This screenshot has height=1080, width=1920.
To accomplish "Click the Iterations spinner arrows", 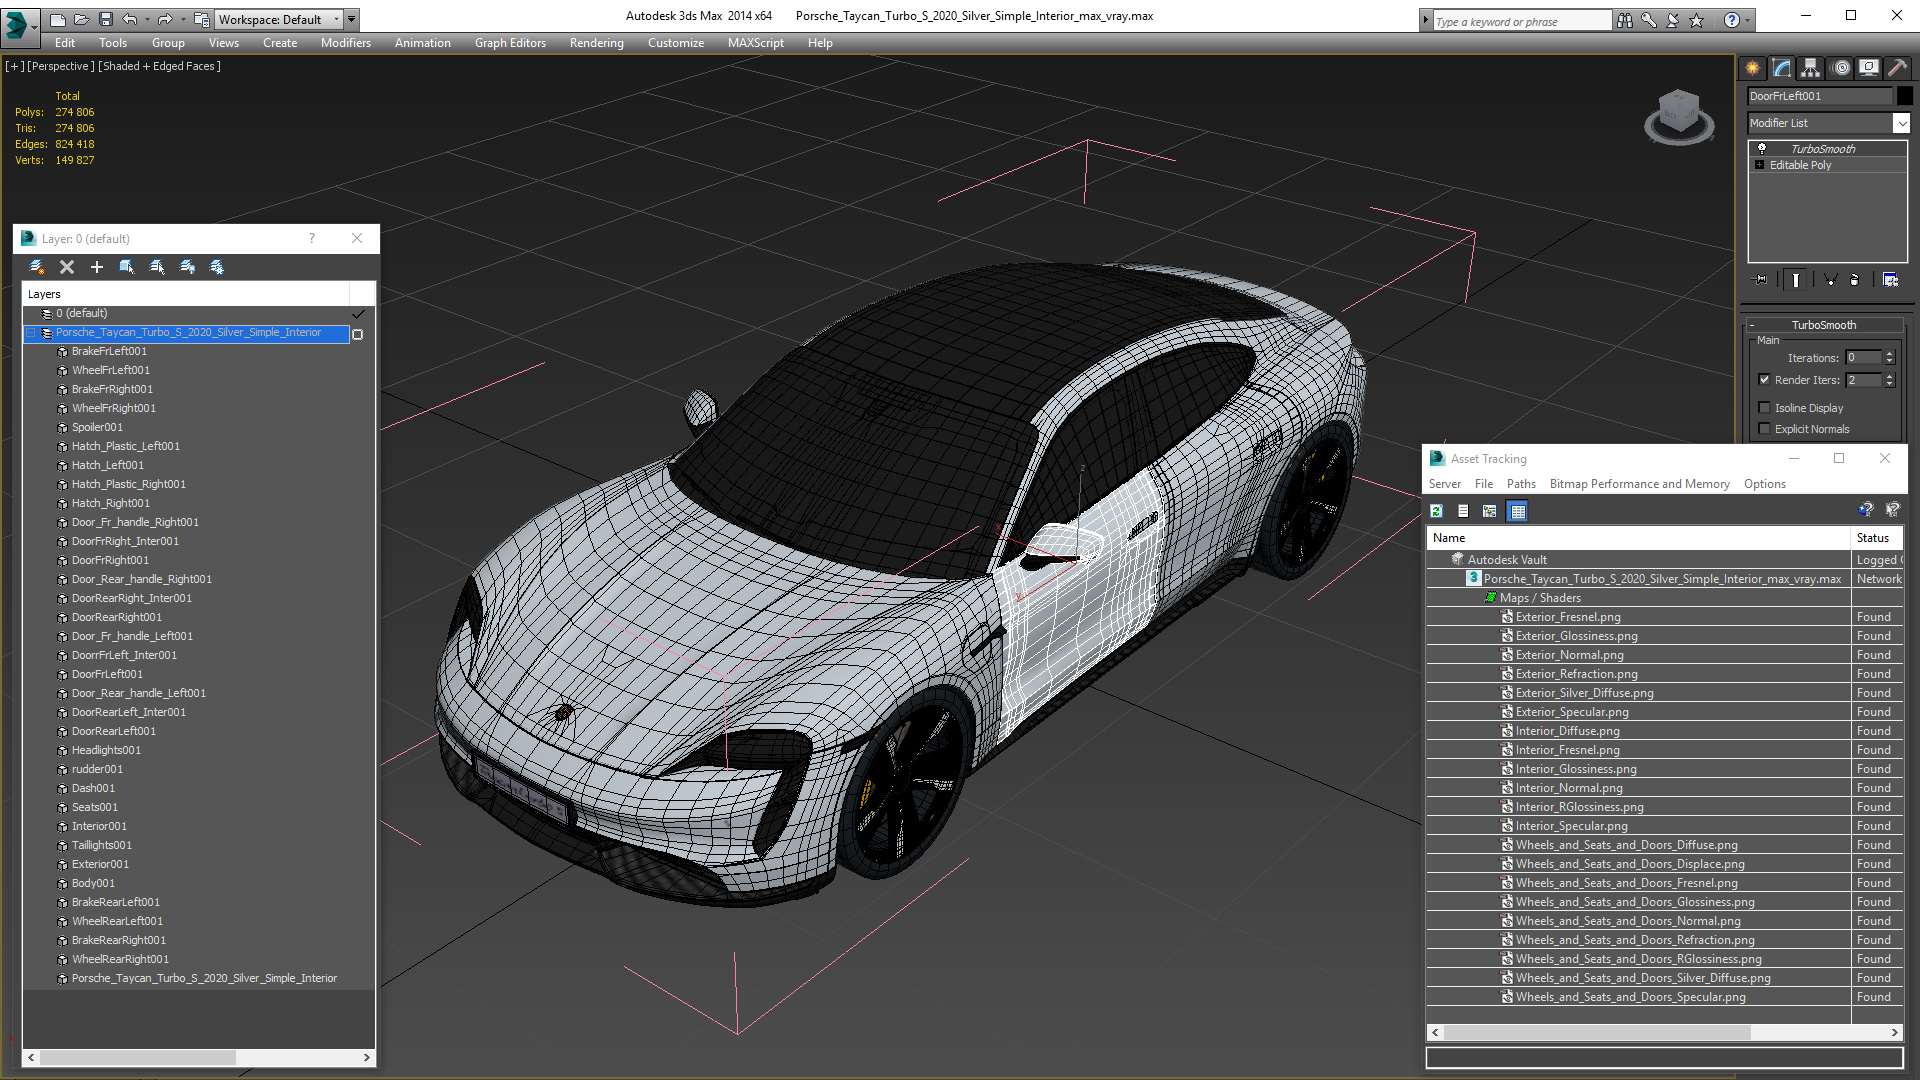I will click(1889, 358).
